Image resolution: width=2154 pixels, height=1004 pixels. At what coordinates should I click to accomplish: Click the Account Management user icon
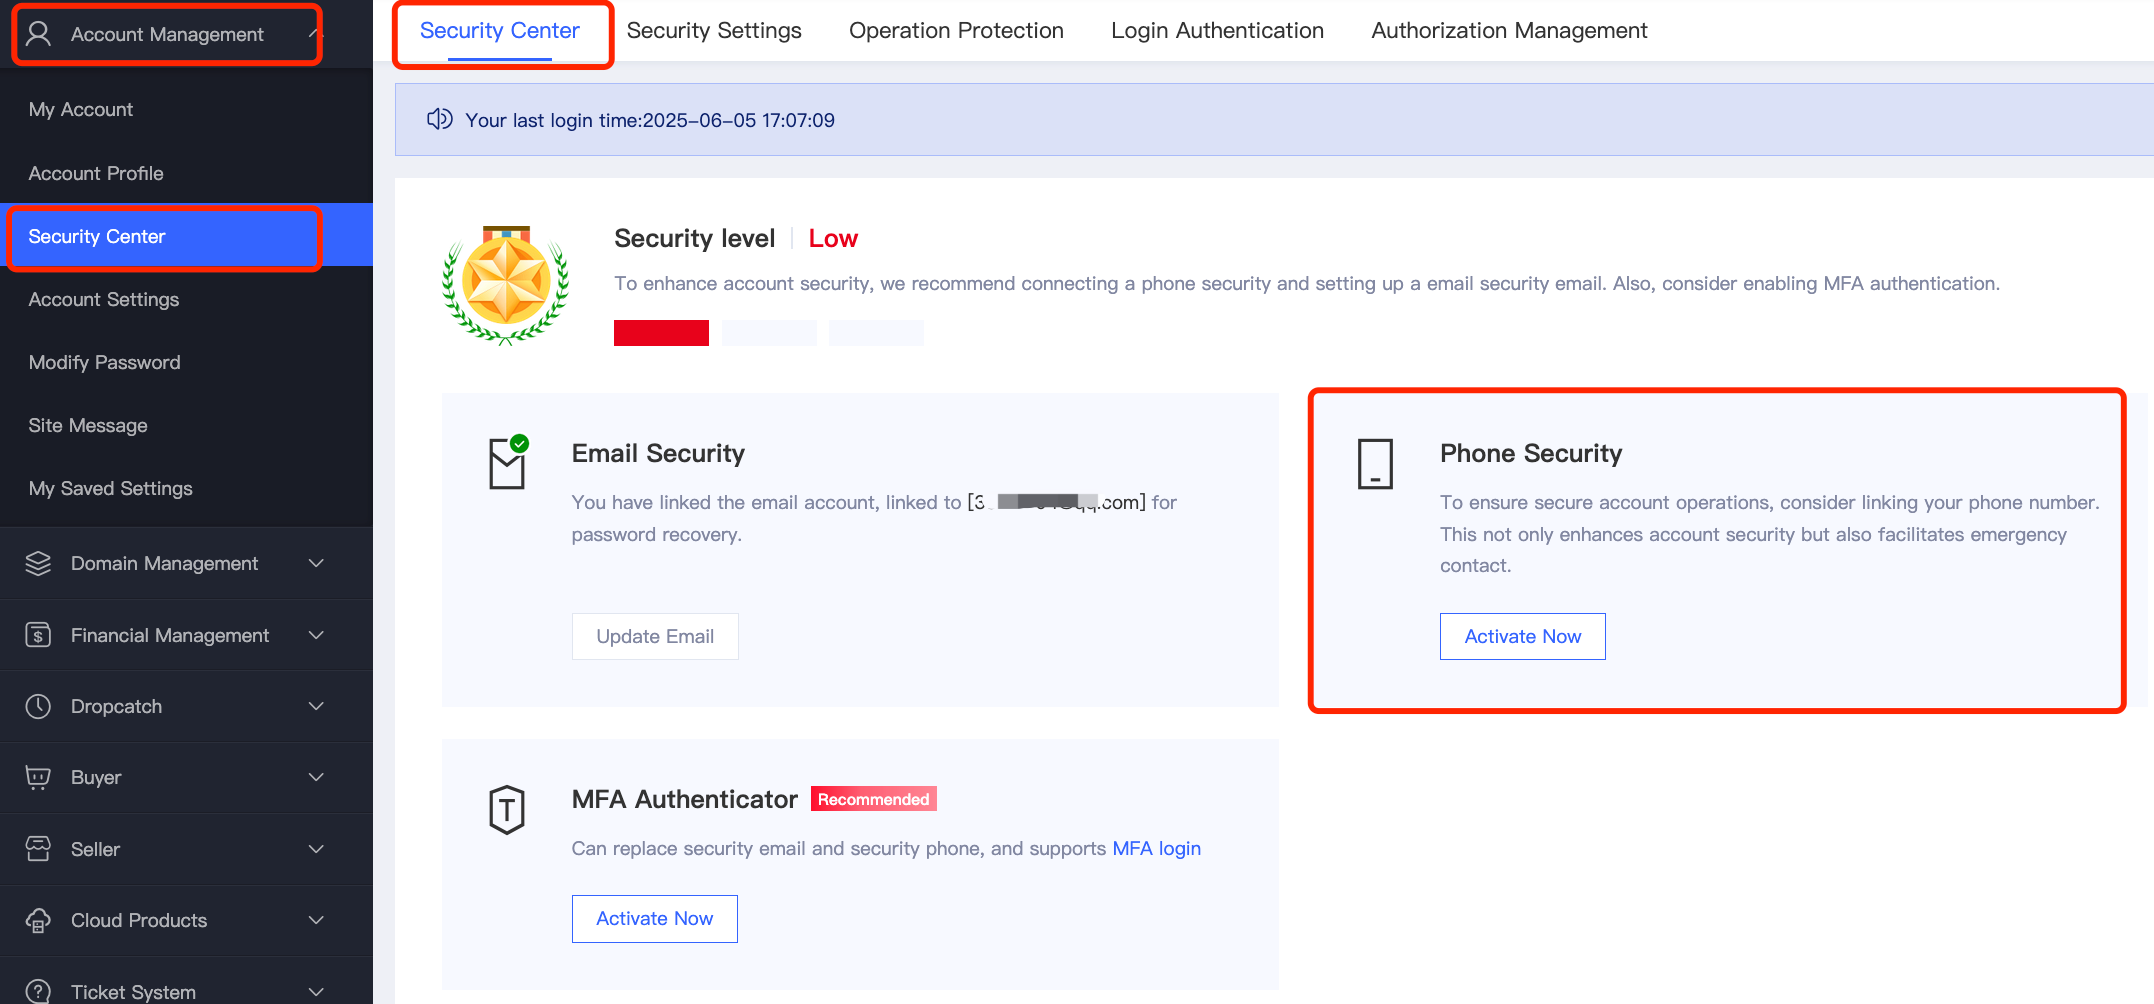(38, 34)
